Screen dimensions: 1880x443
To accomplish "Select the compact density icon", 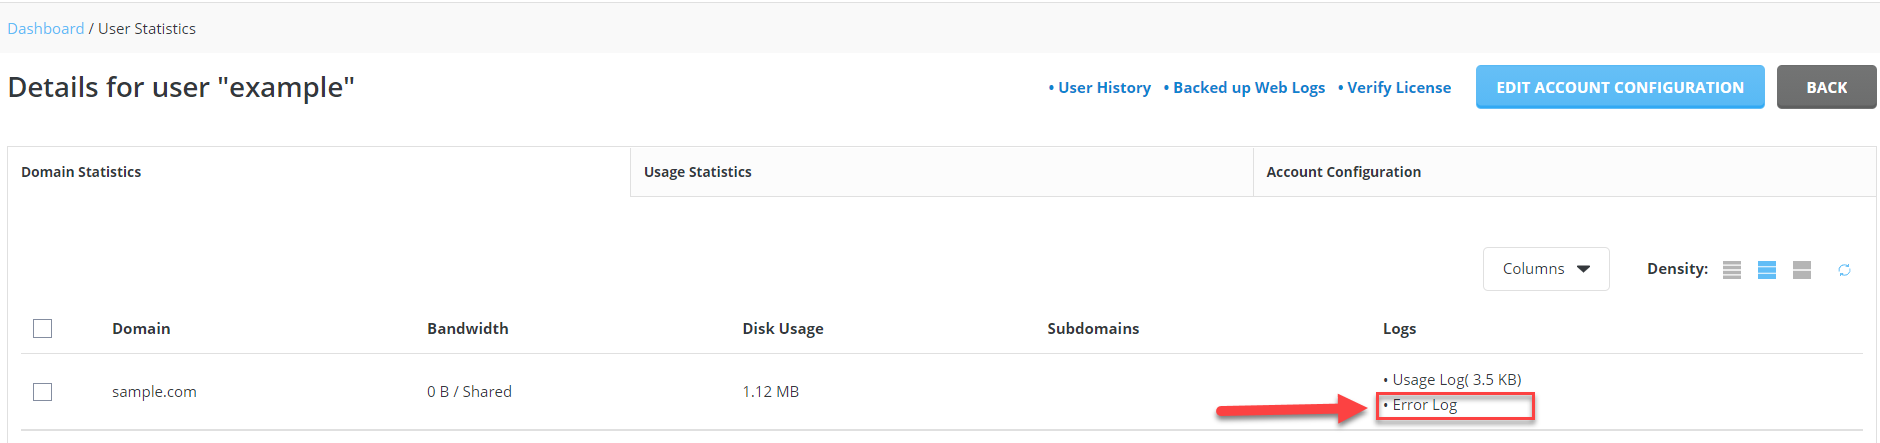I will [x=1732, y=270].
